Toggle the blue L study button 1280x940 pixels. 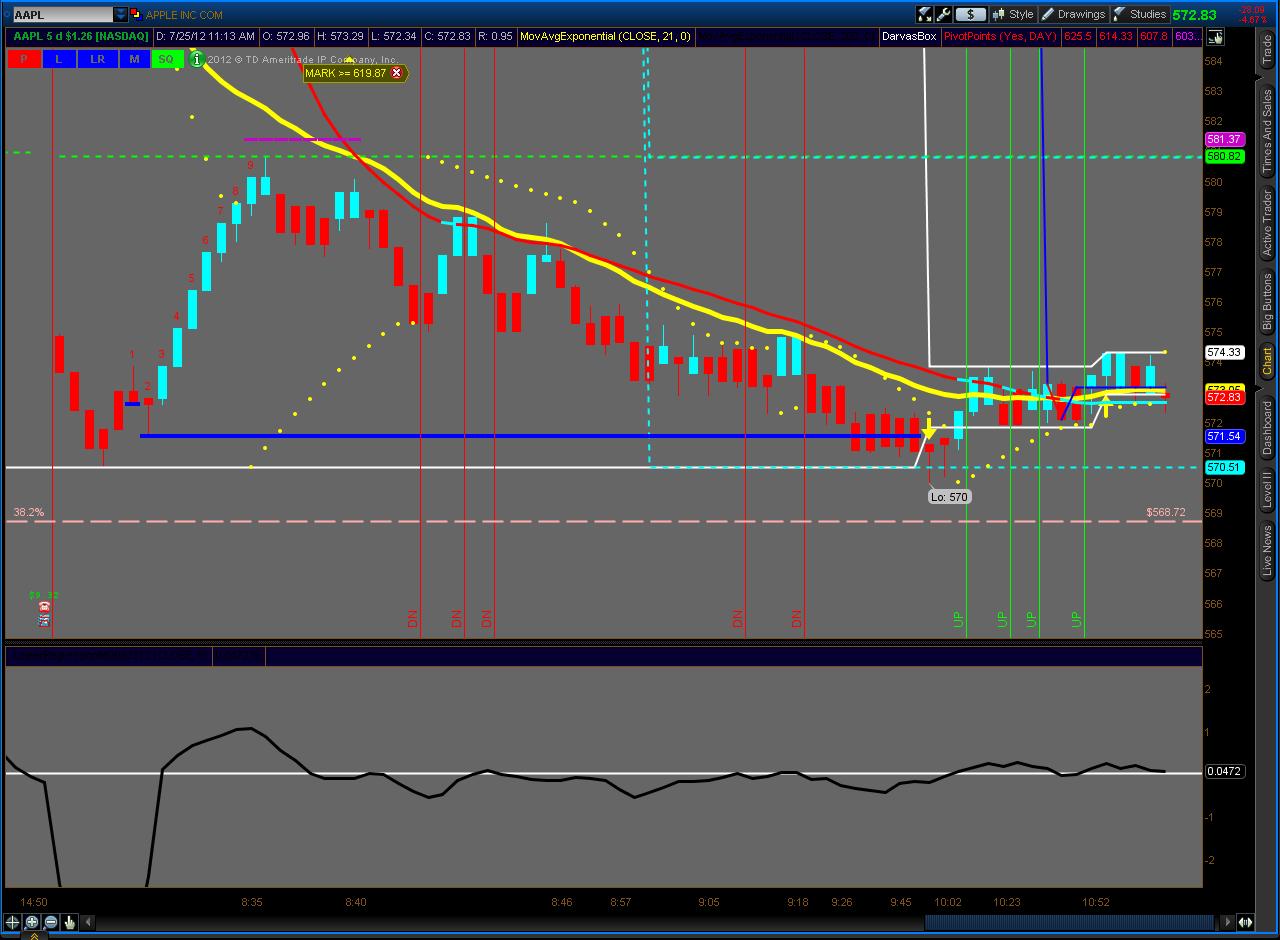pyautogui.click(x=59, y=59)
